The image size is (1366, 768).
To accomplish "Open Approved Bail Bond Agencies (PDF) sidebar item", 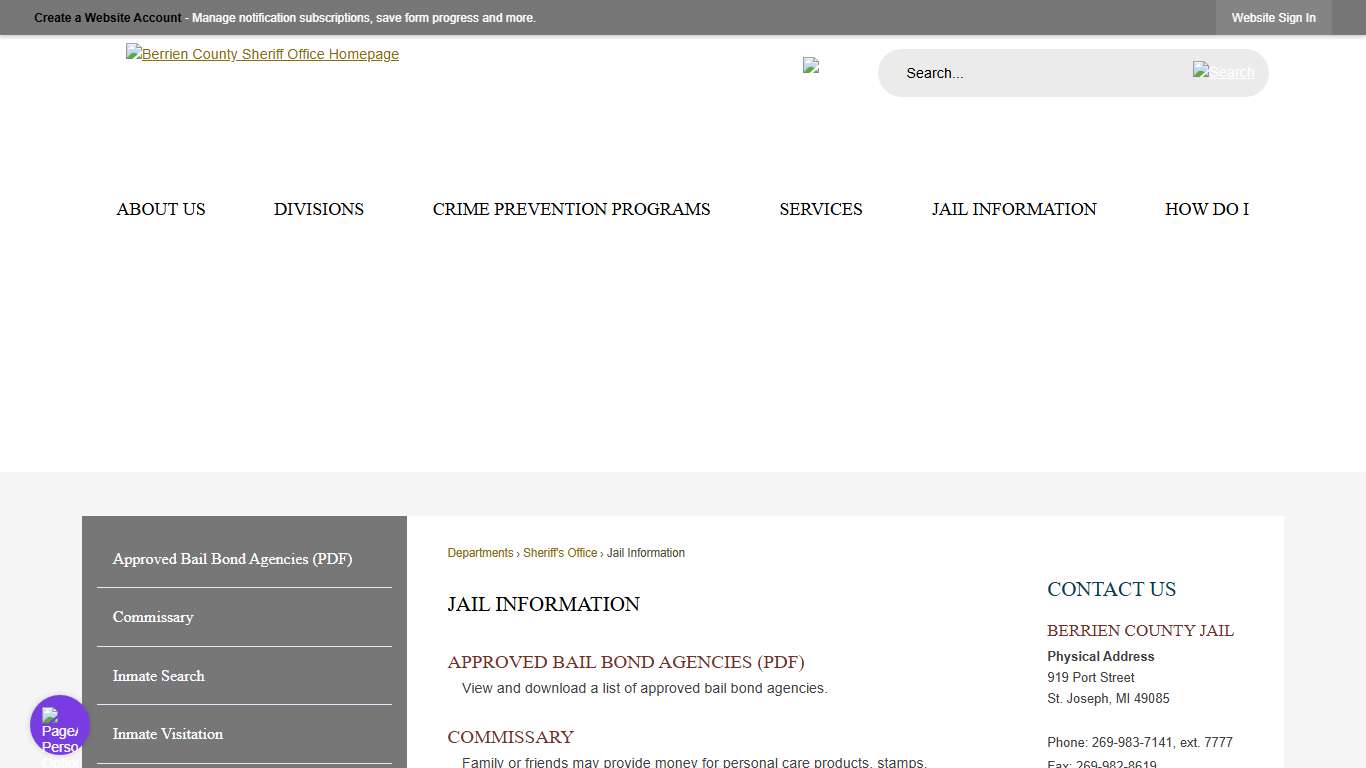I will tap(232, 559).
